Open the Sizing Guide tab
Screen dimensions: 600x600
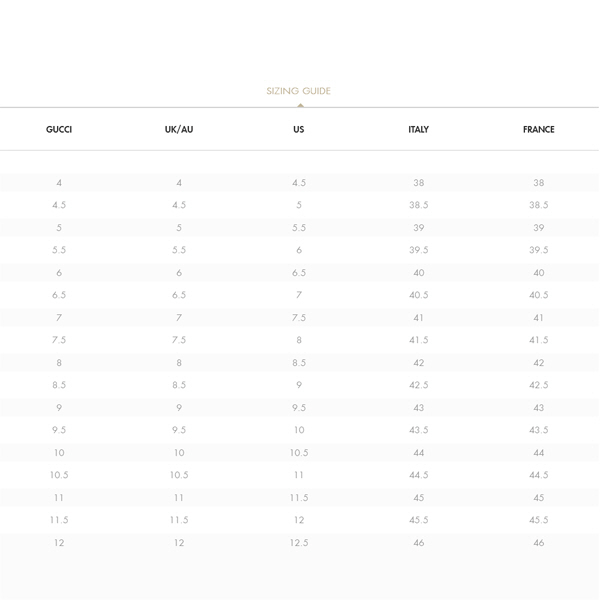coord(298,91)
